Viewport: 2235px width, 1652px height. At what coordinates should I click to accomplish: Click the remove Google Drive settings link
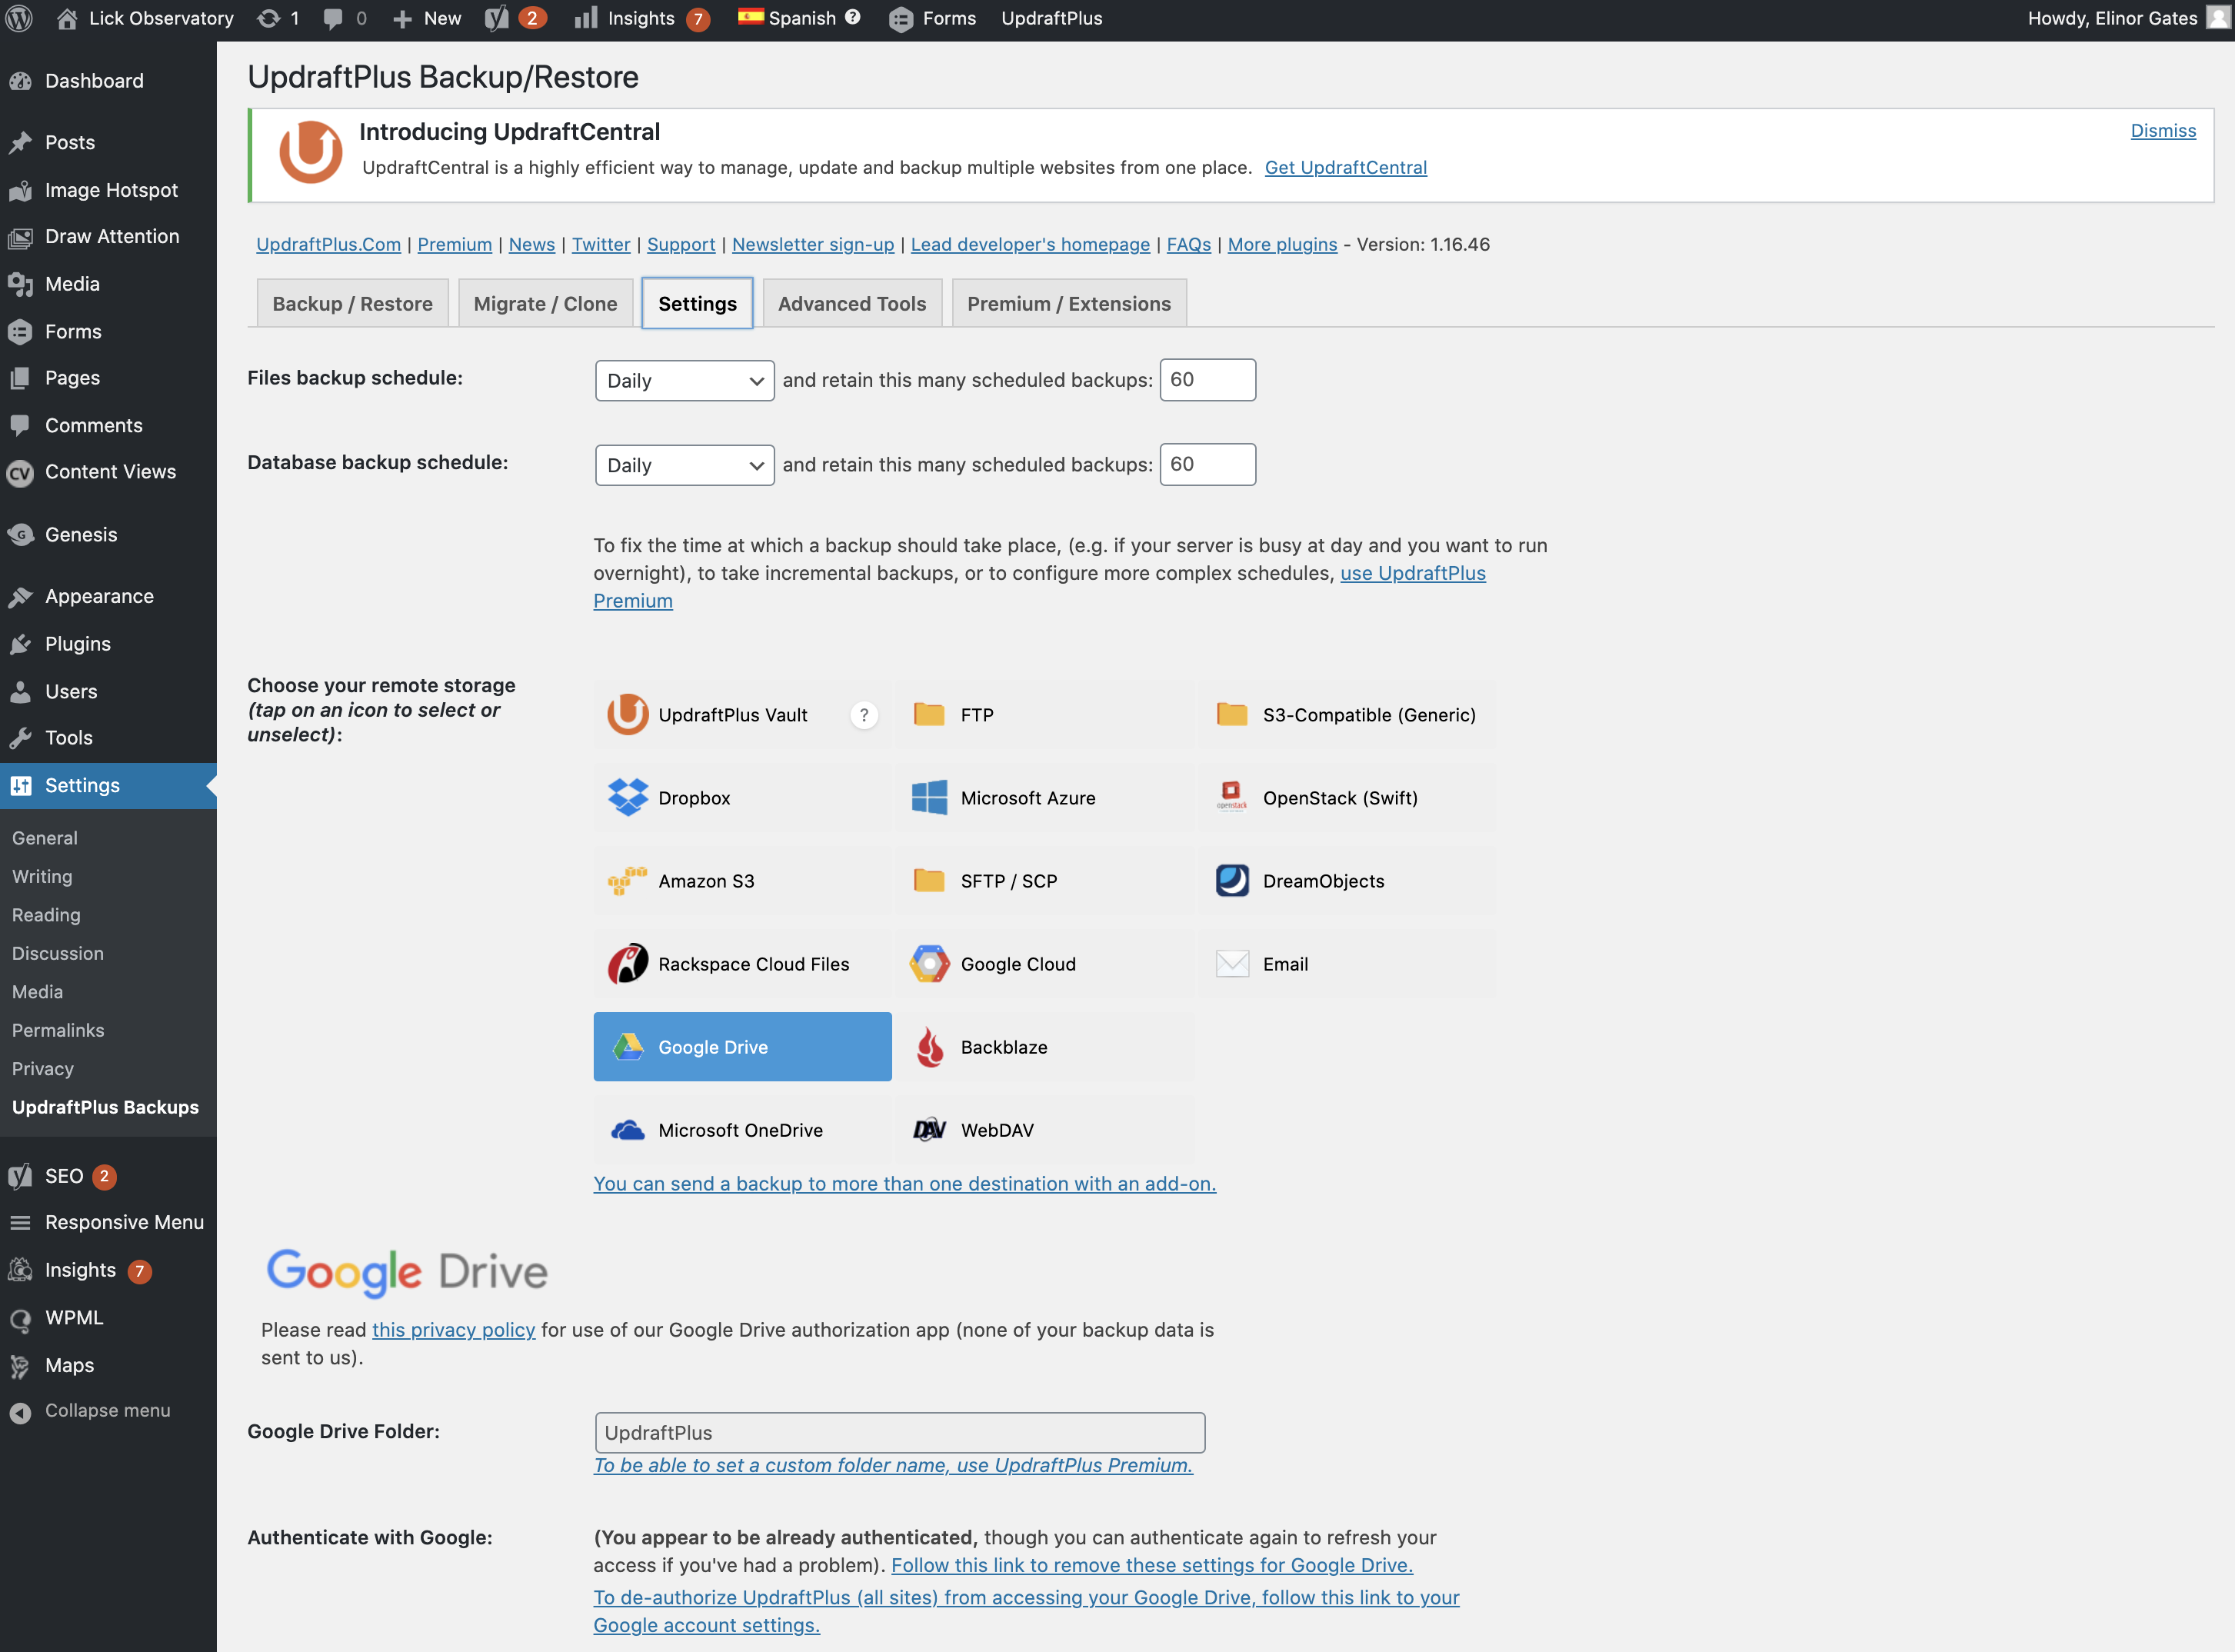click(x=1152, y=1565)
